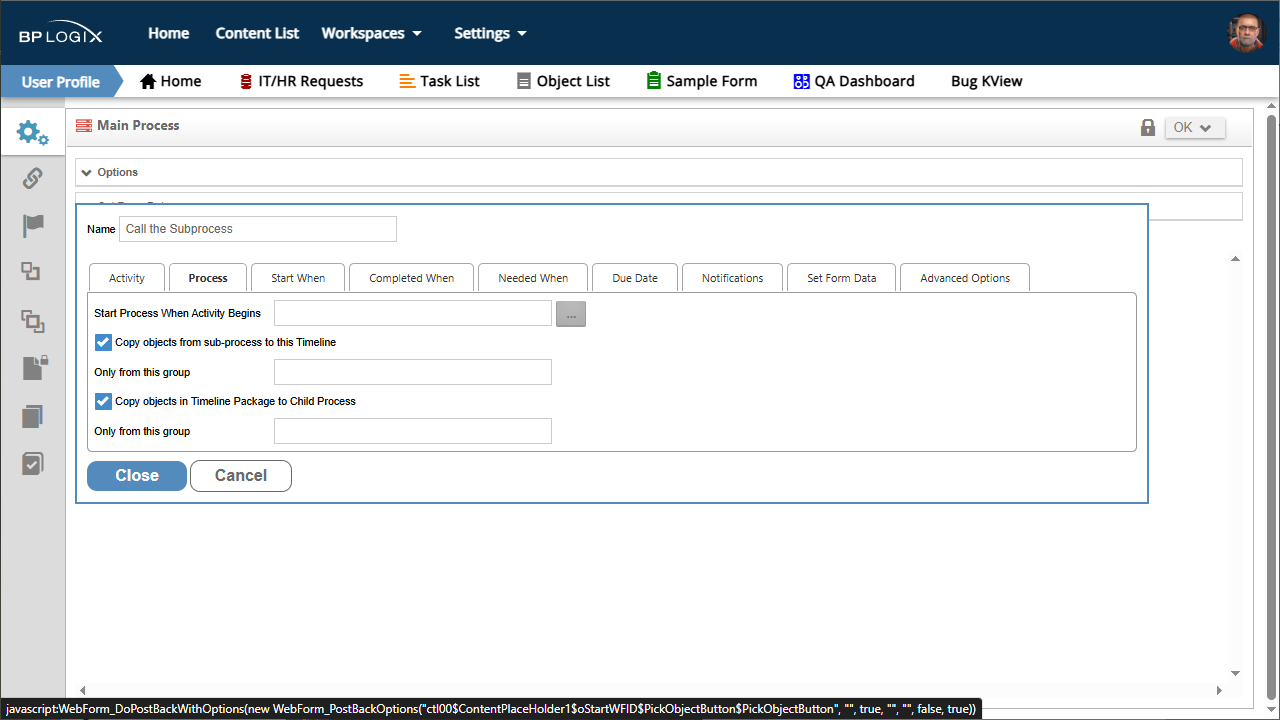Uncheck Copy objects from sub-process to this Timeline

pyautogui.click(x=103, y=342)
